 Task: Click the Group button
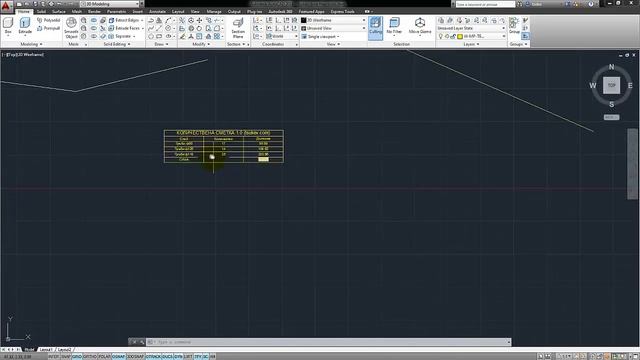(x=514, y=25)
